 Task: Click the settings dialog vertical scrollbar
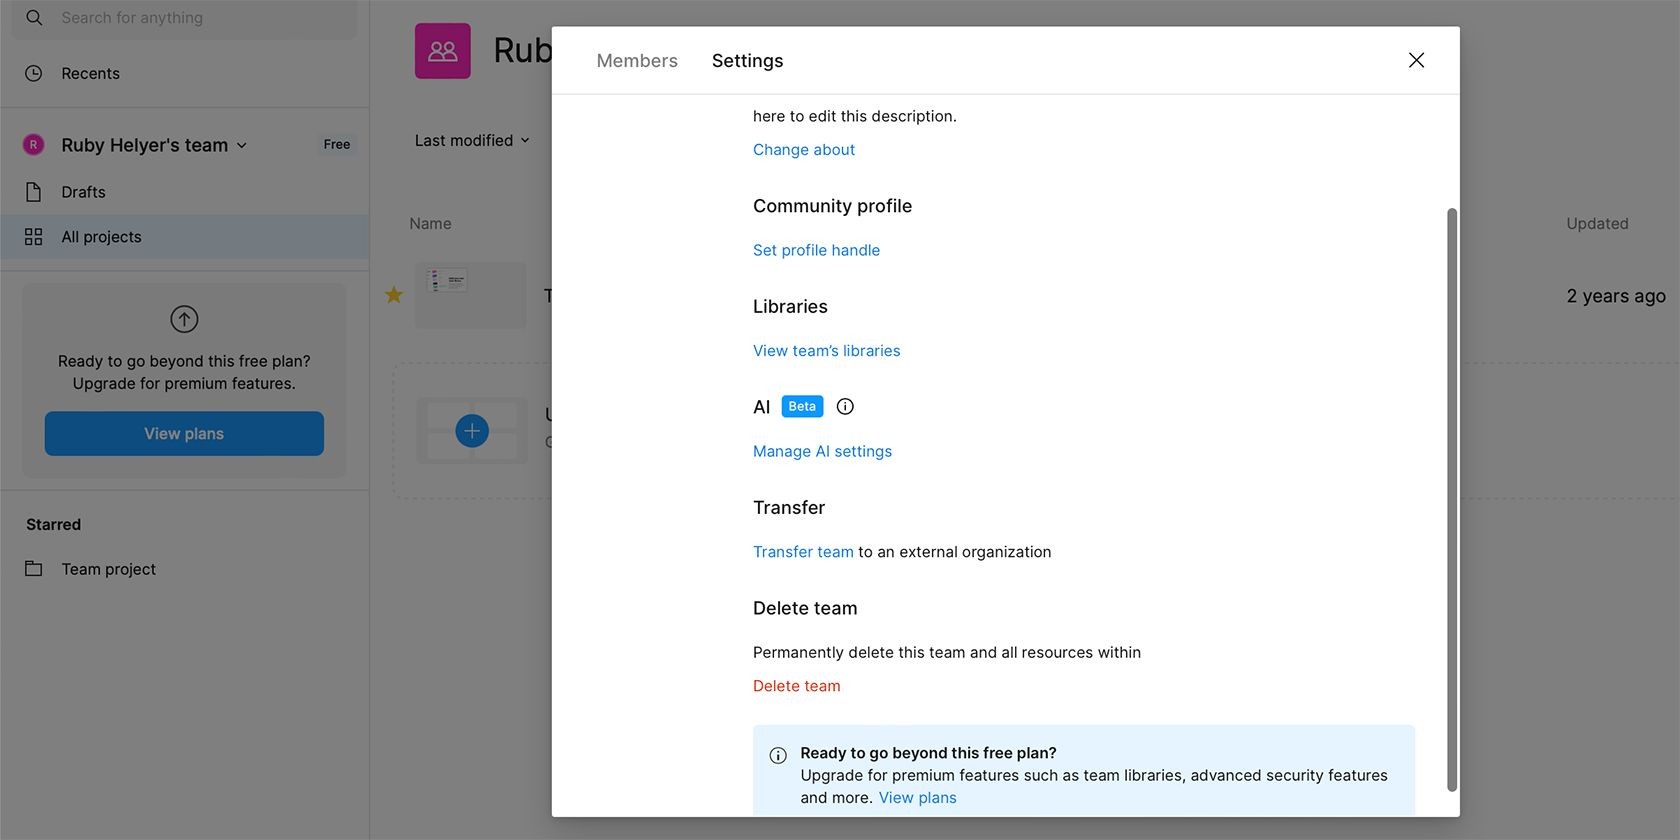[1452, 500]
